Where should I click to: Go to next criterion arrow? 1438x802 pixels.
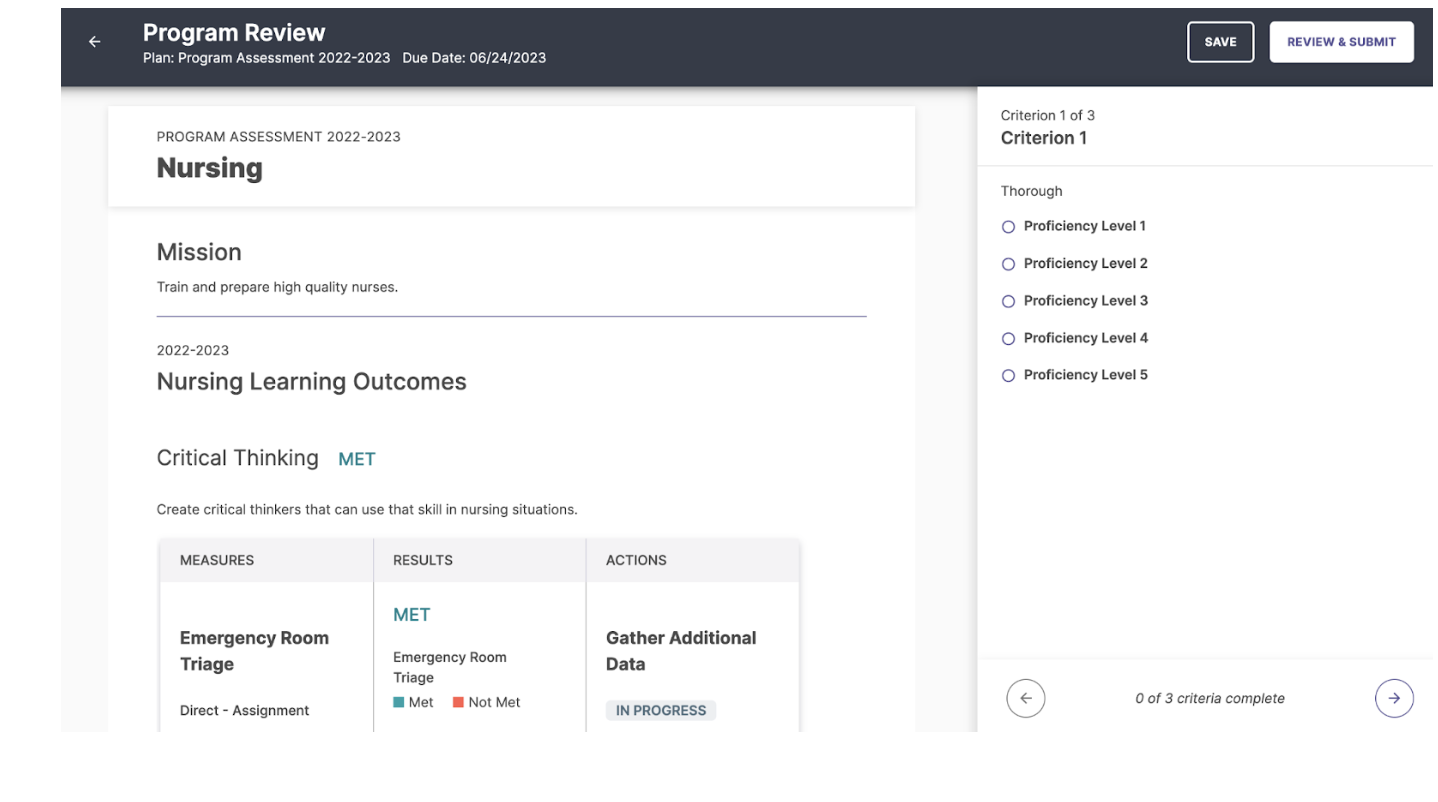(x=1394, y=698)
